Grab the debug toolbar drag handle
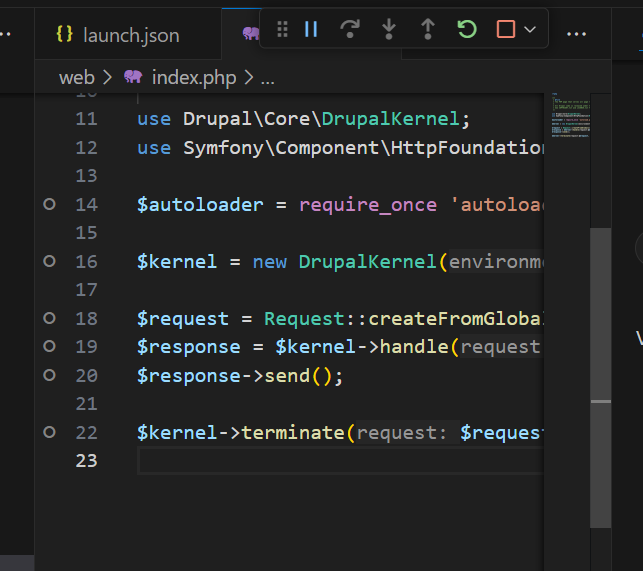This screenshot has width=643, height=571. click(282, 29)
